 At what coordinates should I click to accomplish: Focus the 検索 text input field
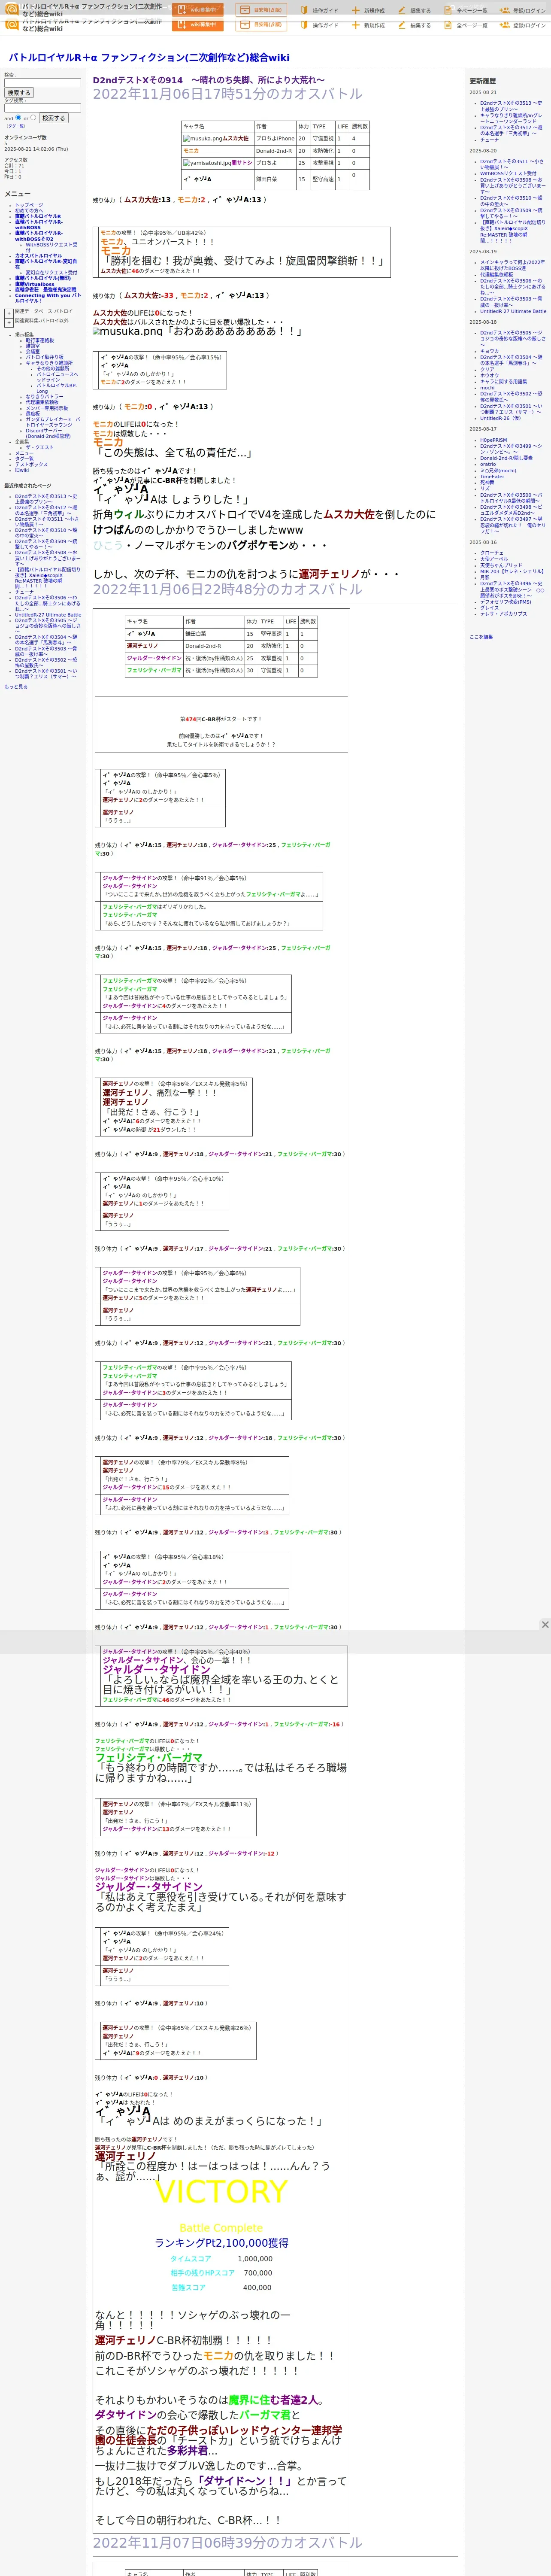pyautogui.click(x=42, y=83)
